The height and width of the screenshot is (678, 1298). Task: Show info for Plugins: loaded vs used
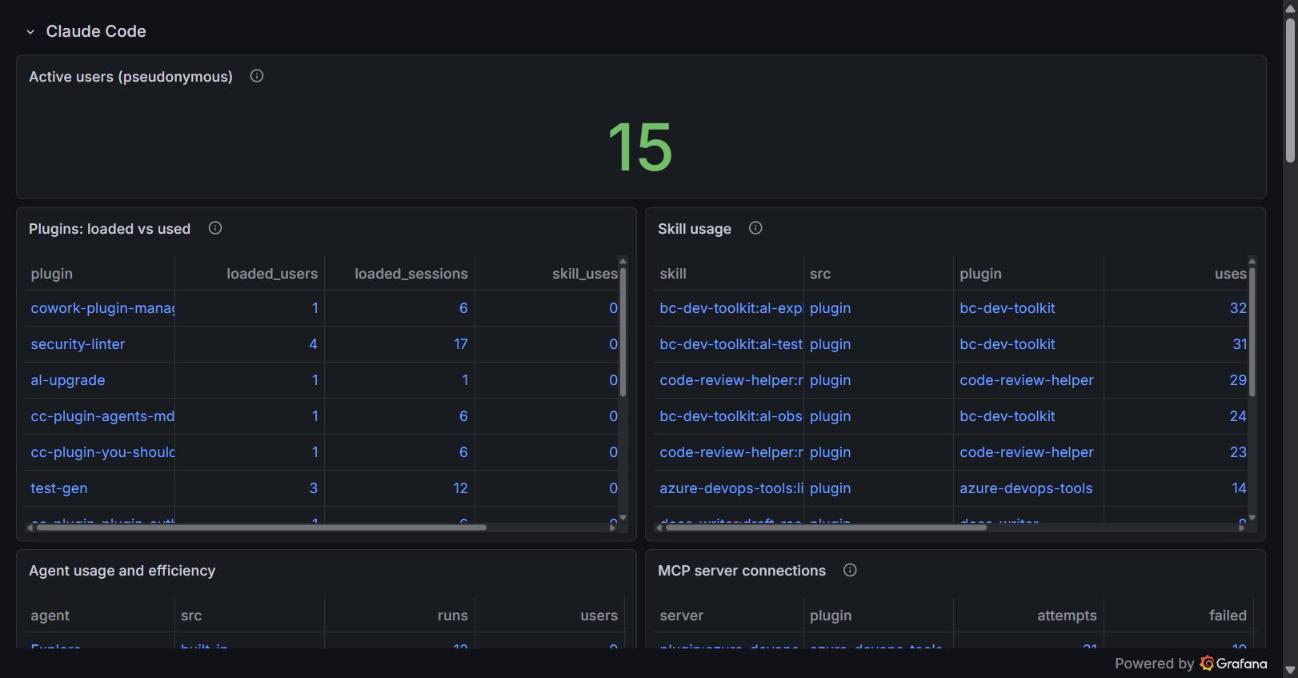(x=215, y=228)
